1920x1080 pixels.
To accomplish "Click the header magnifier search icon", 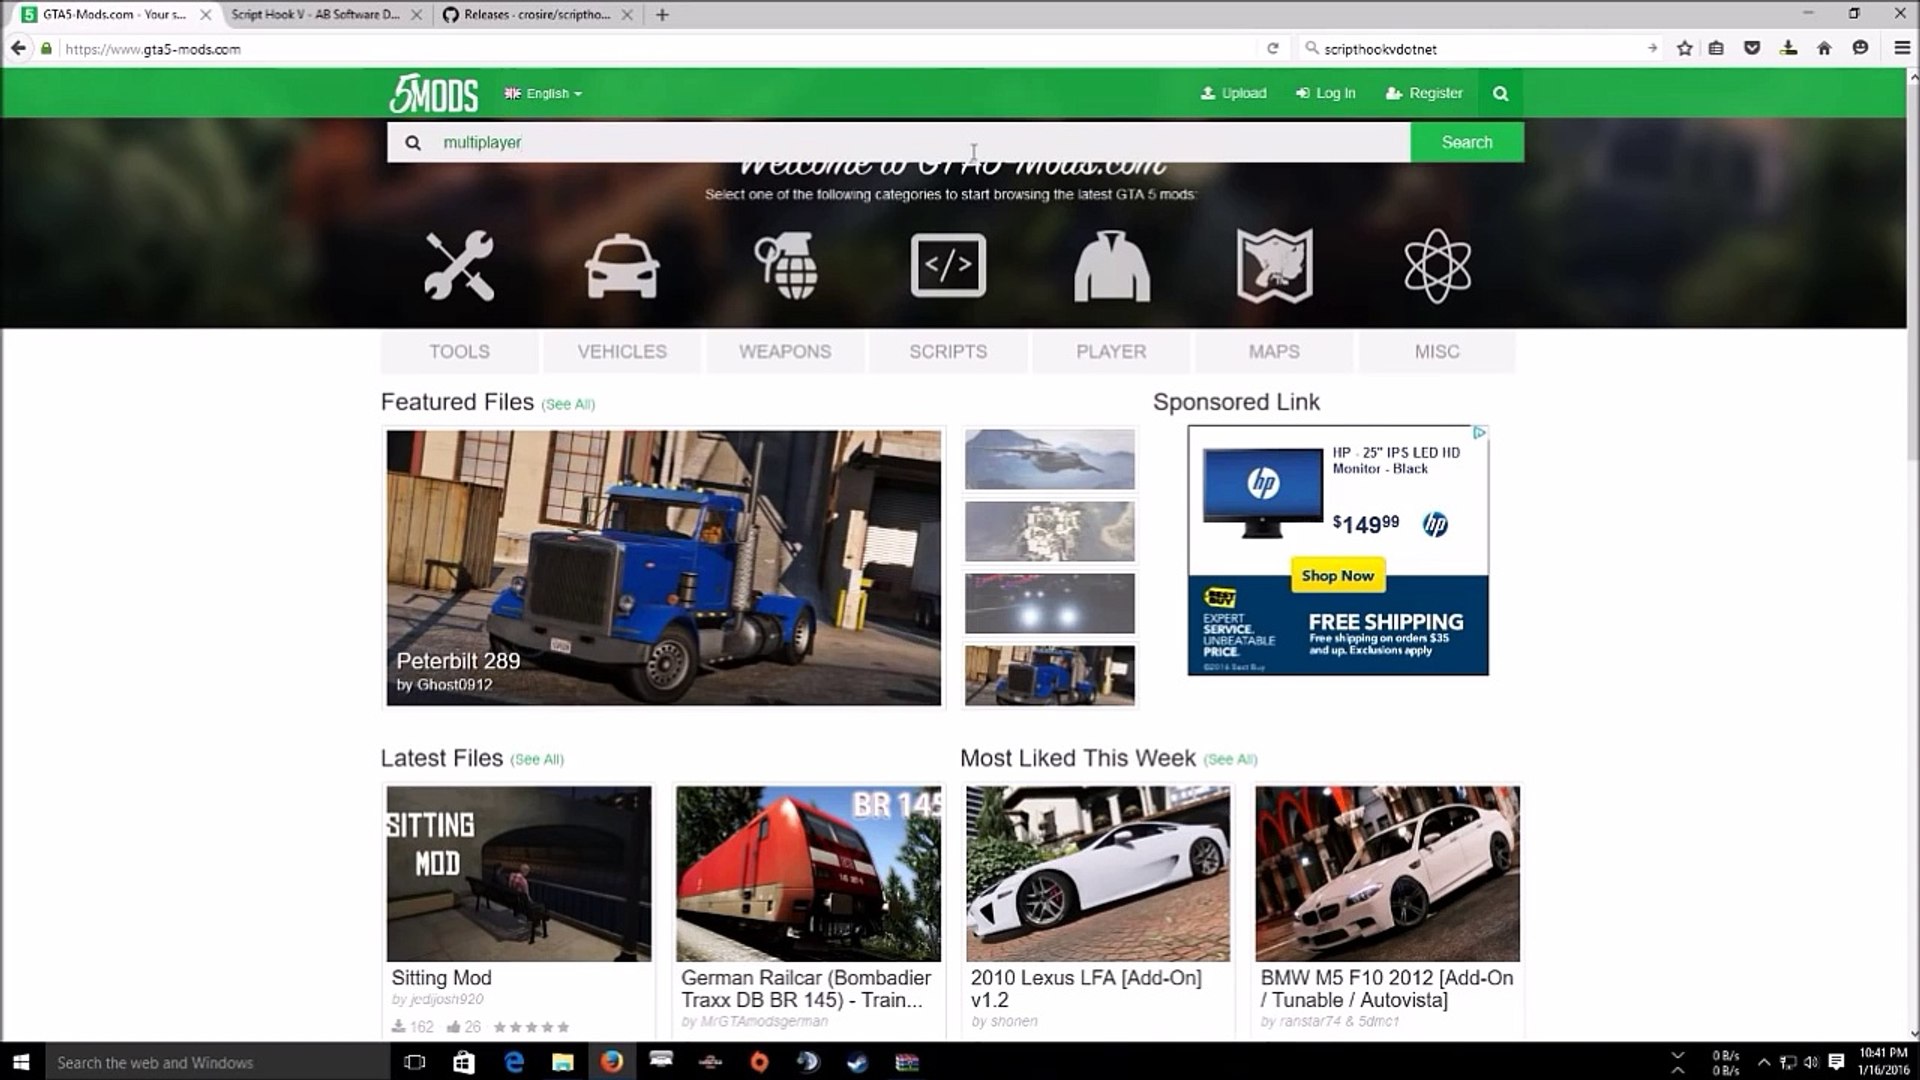I will click(1500, 93).
